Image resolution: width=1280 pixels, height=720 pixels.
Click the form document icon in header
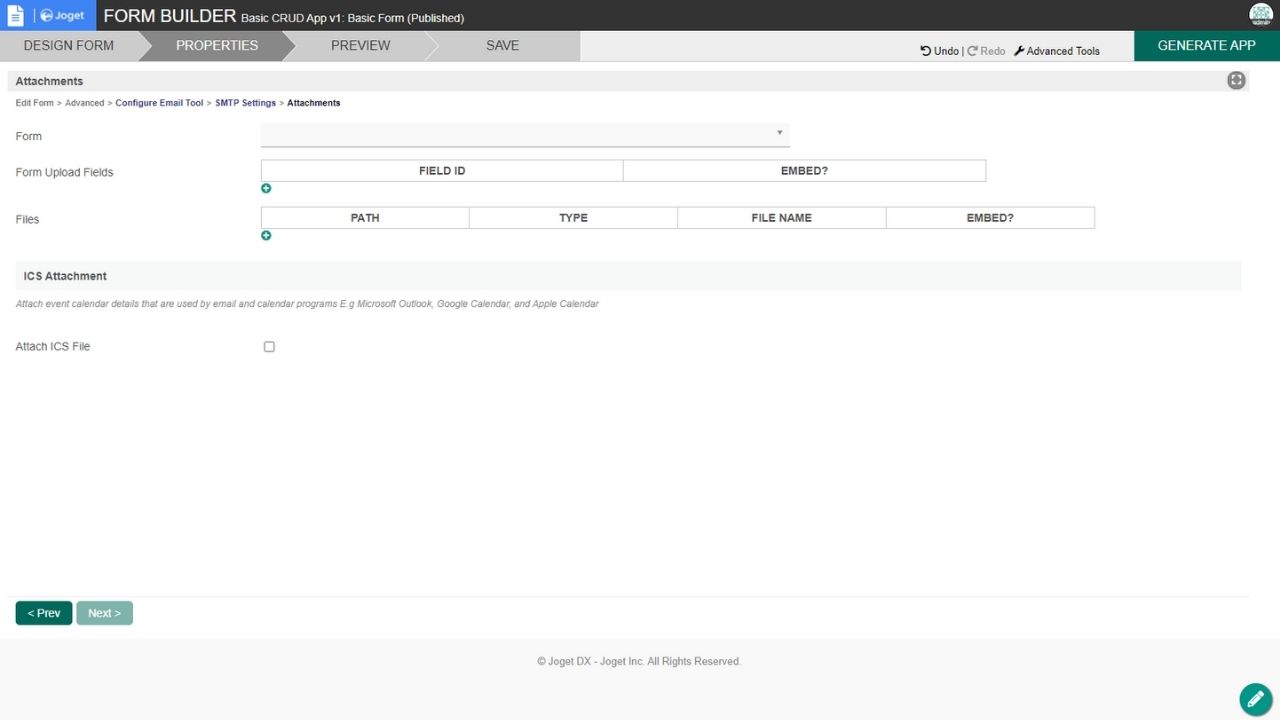pos(15,15)
